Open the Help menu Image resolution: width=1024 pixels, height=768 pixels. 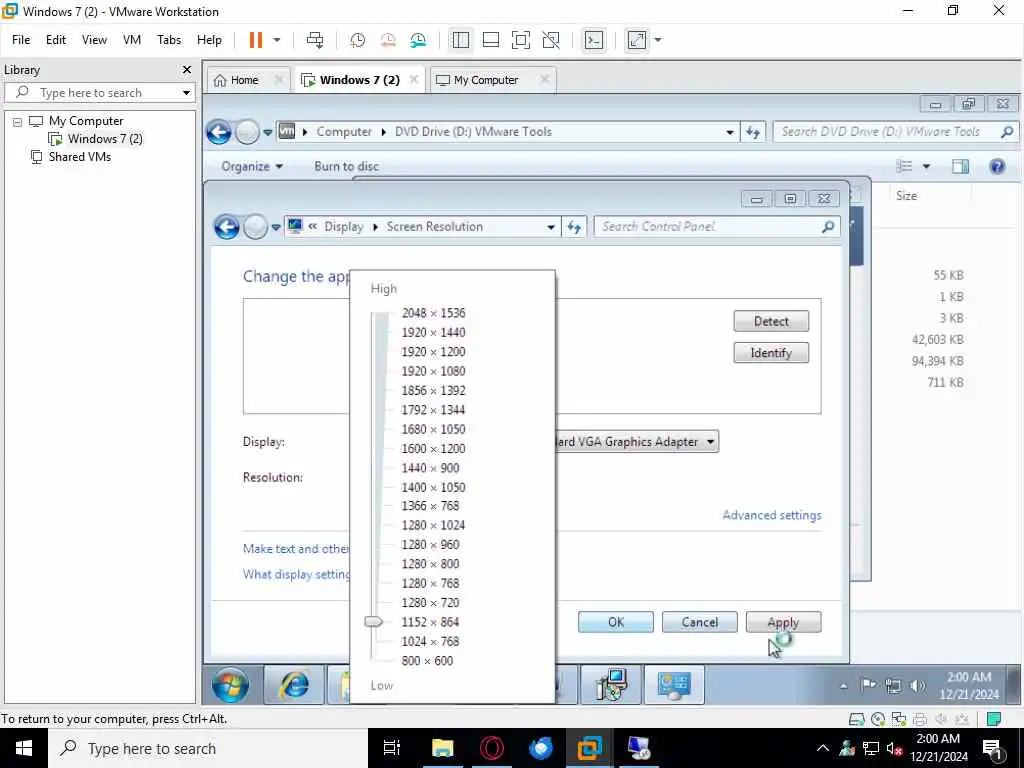tap(209, 40)
